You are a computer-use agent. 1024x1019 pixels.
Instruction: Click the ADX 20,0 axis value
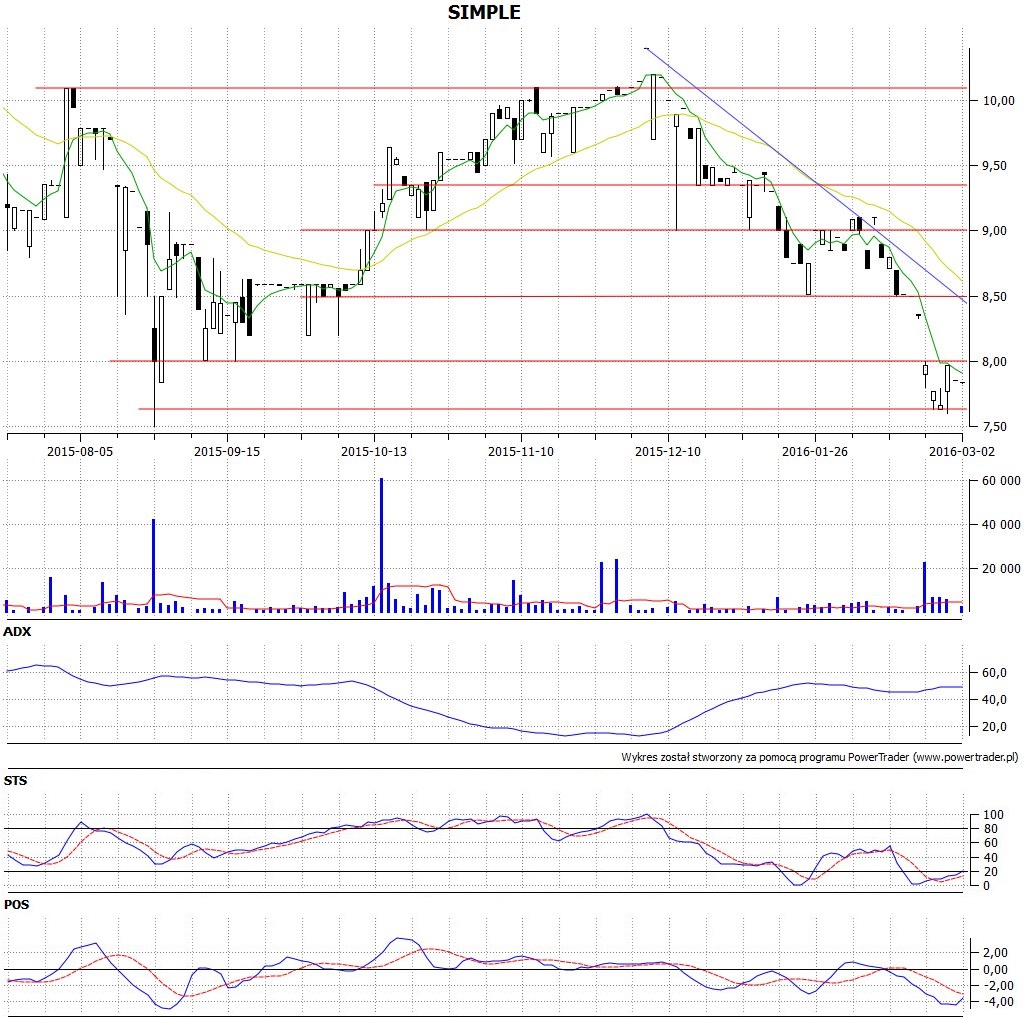pos(994,726)
